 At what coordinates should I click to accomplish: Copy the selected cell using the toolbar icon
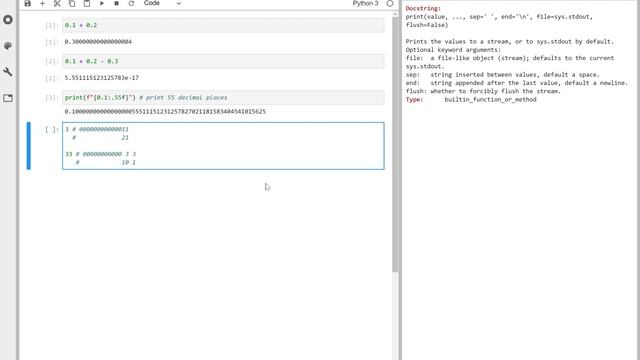(72, 3)
